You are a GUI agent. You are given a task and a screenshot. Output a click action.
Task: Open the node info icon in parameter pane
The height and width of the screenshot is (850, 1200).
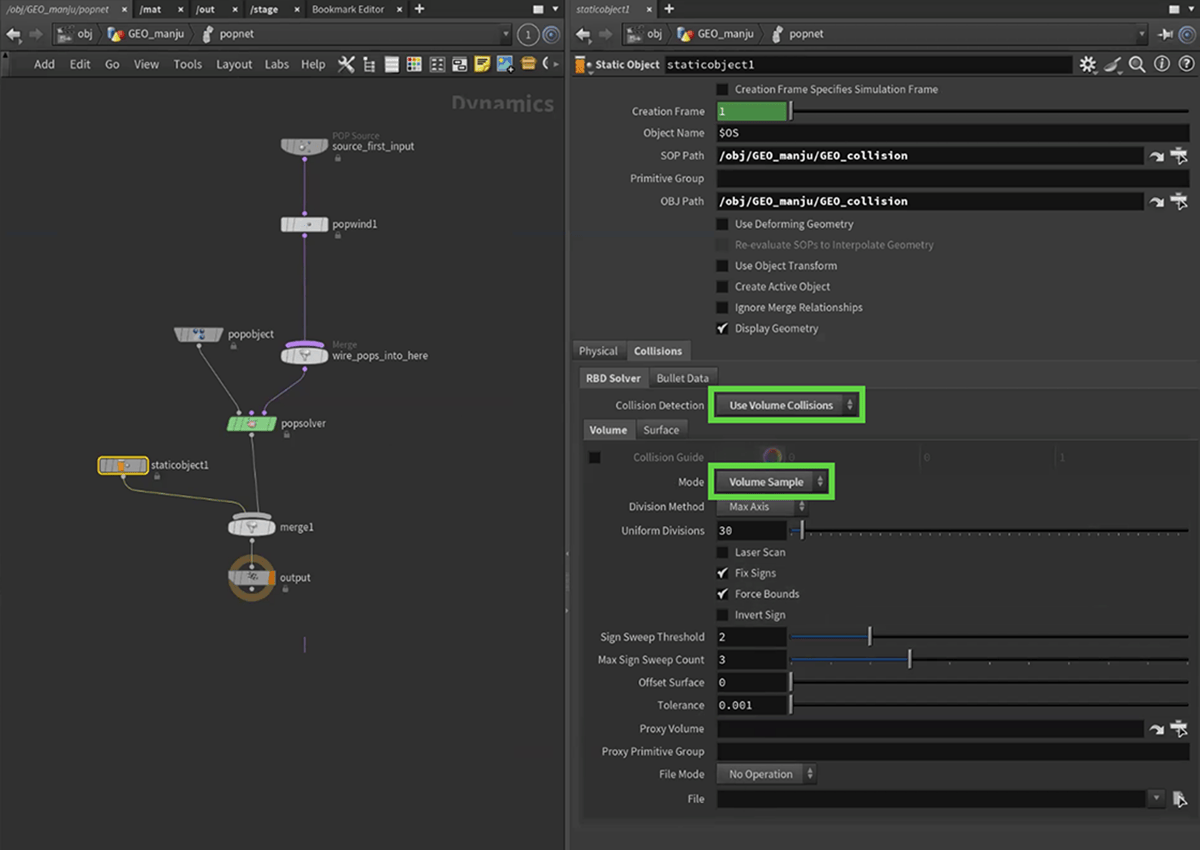pyautogui.click(x=1161, y=64)
